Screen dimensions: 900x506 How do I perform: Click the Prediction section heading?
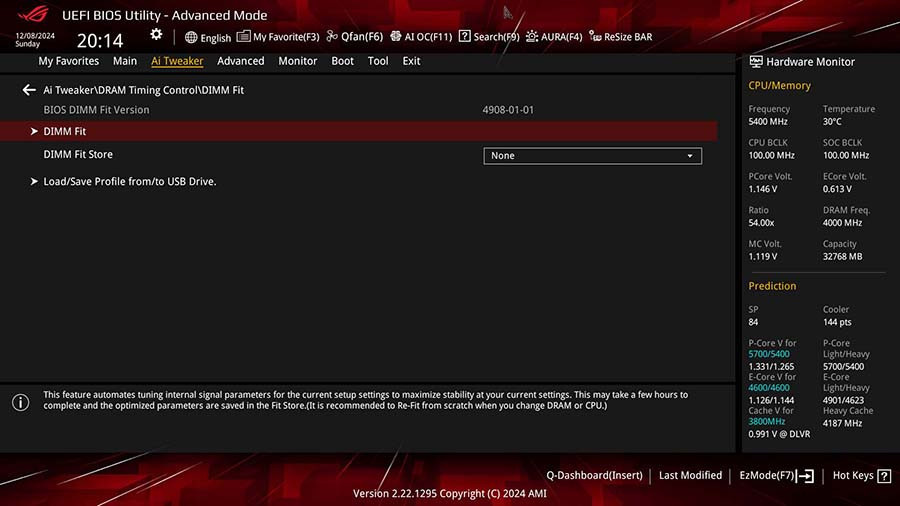[x=772, y=286]
